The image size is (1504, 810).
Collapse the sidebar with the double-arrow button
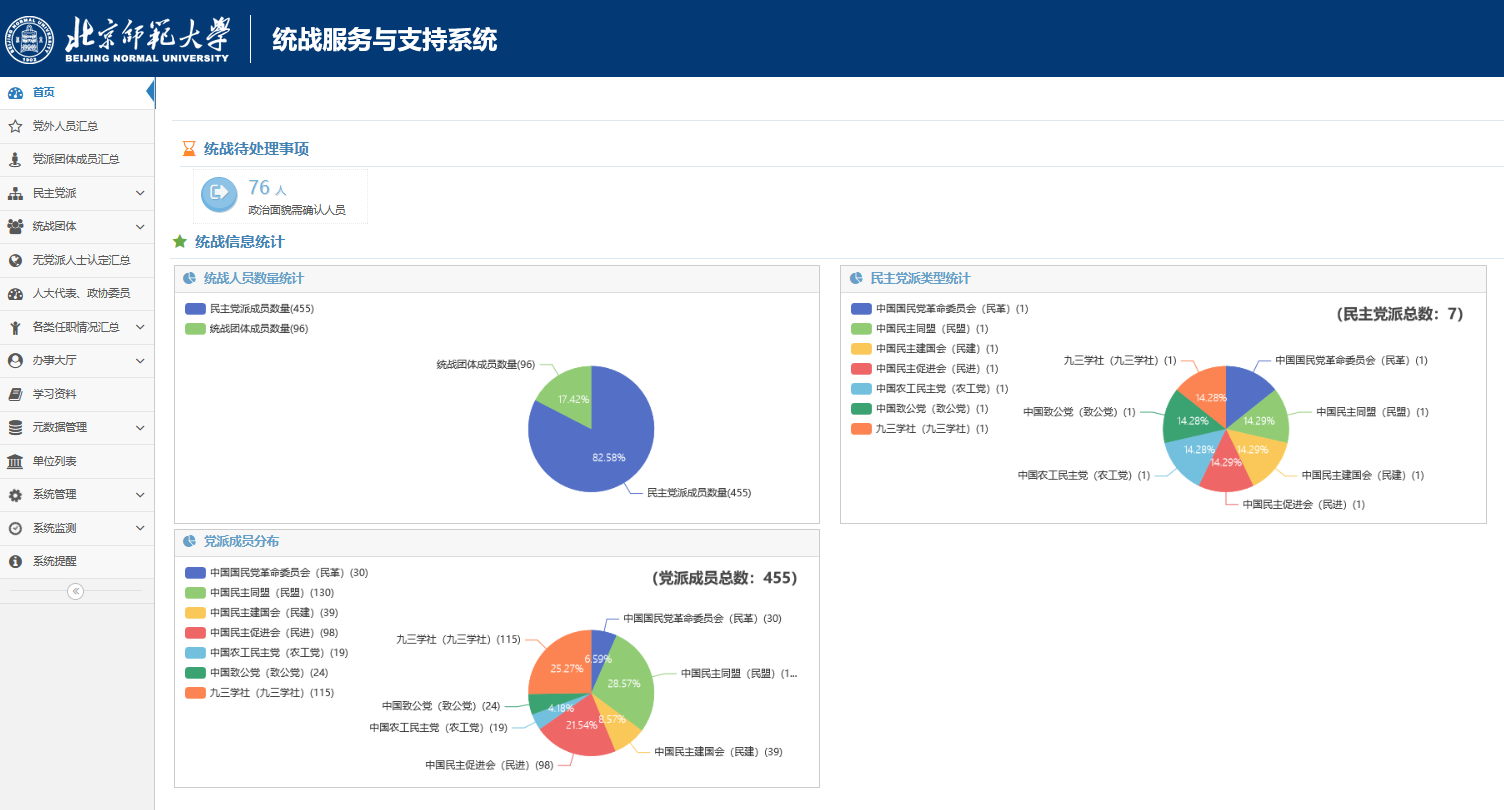click(x=76, y=591)
